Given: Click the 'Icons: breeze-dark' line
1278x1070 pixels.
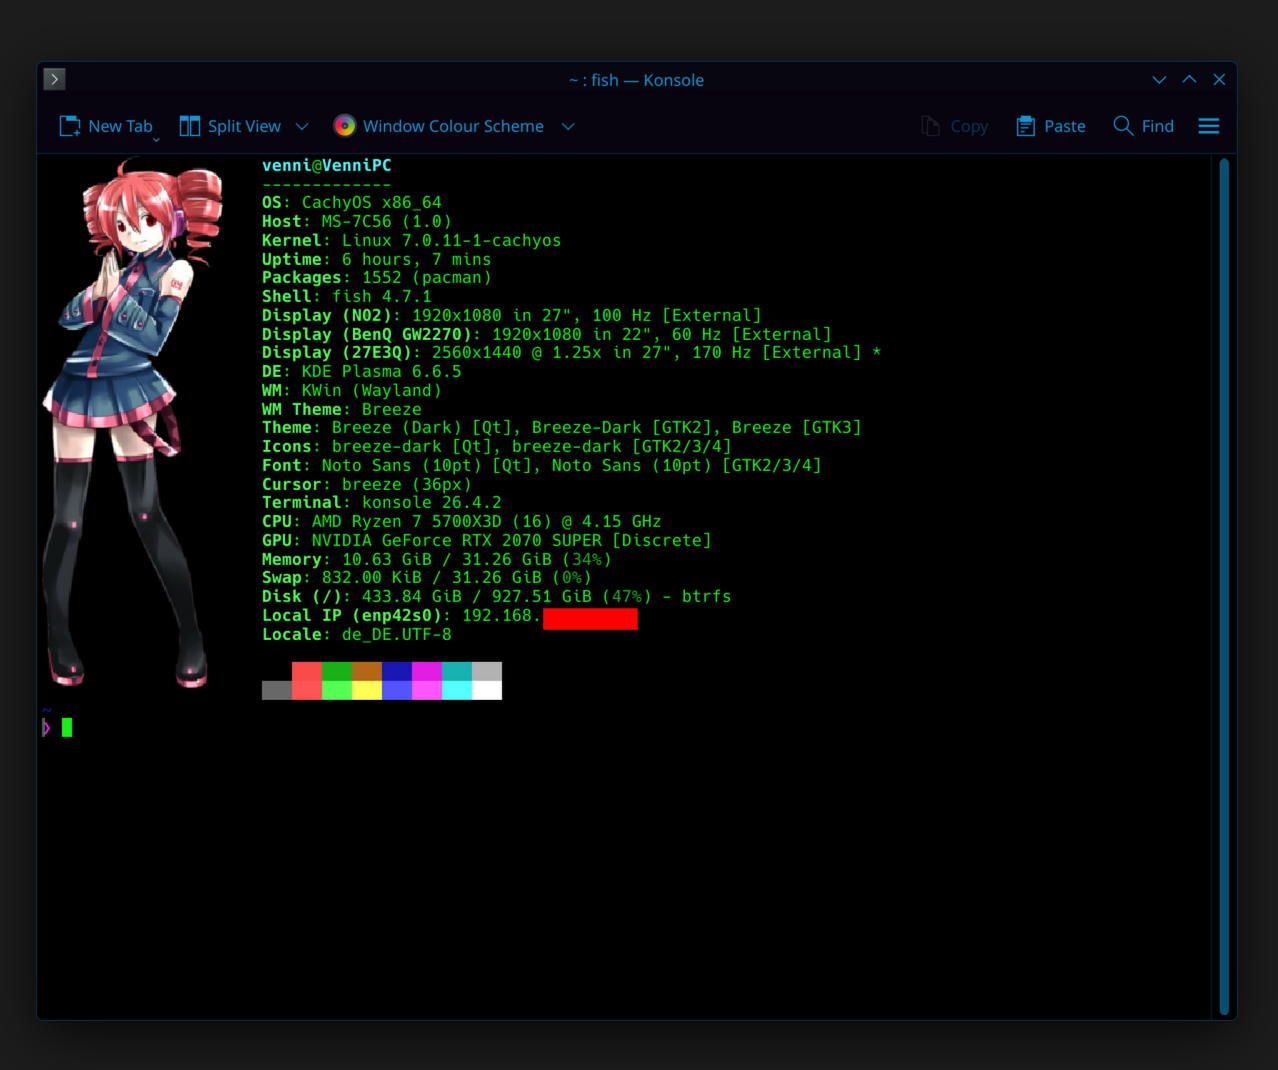Looking at the screenshot, I should click(x=497, y=446).
